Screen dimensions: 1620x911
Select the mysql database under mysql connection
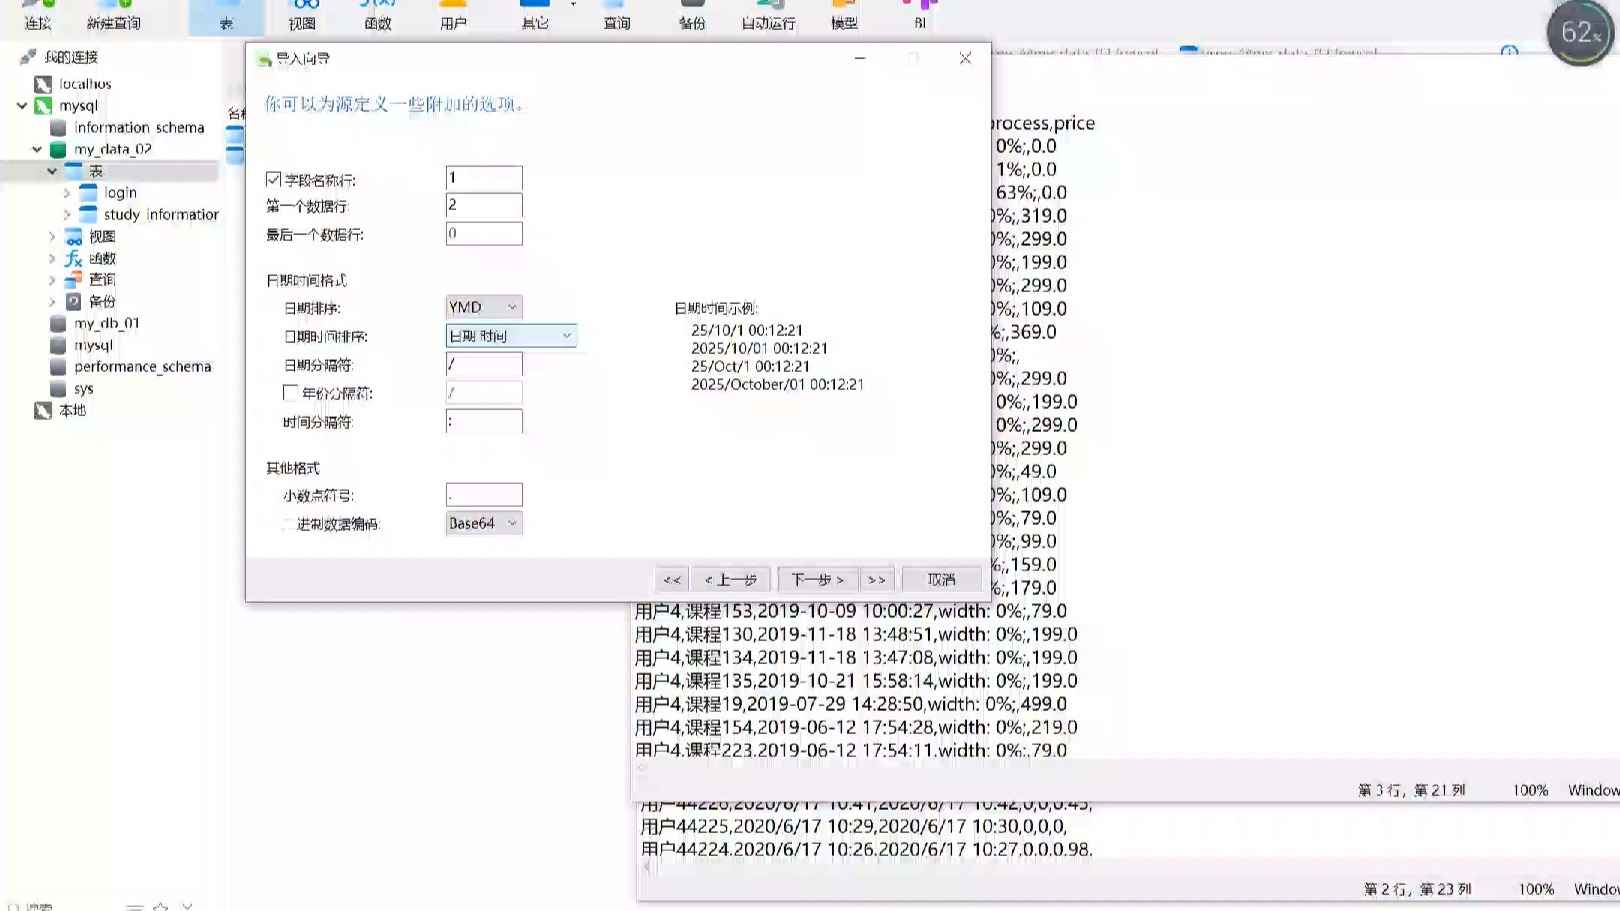(93, 345)
